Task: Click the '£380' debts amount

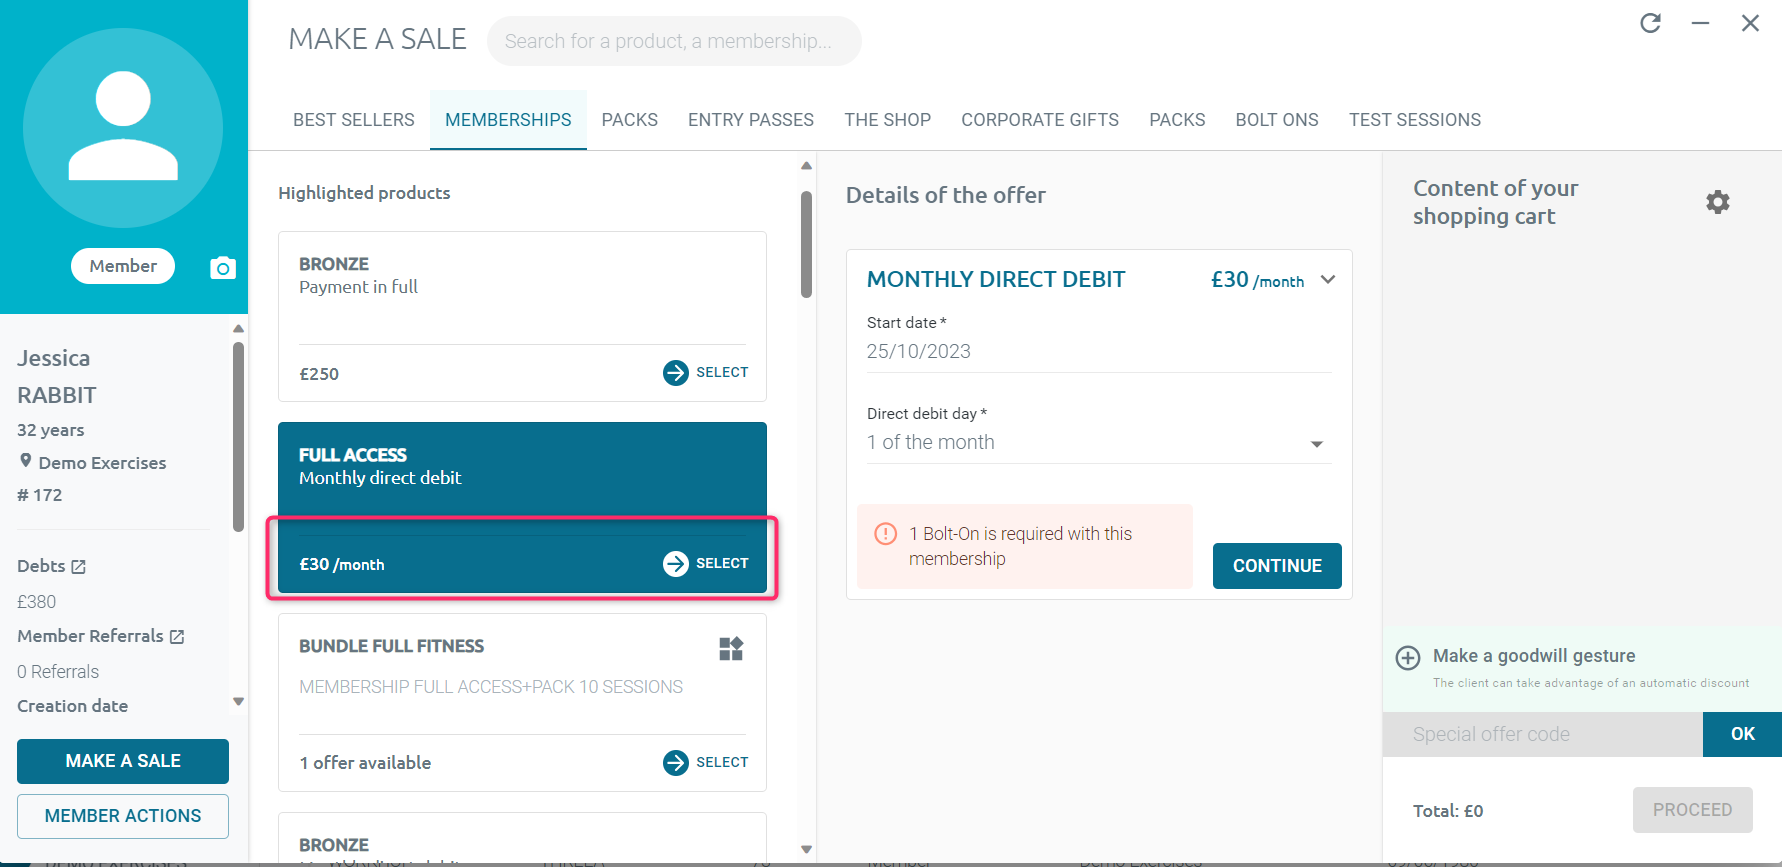Action: pyautogui.click(x=37, y=602)
